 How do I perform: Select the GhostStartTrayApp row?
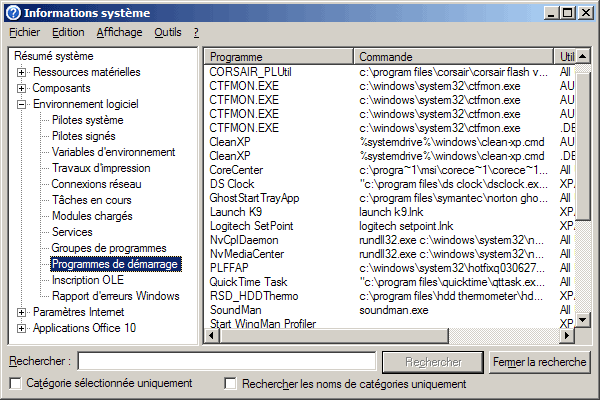(256, 198)
